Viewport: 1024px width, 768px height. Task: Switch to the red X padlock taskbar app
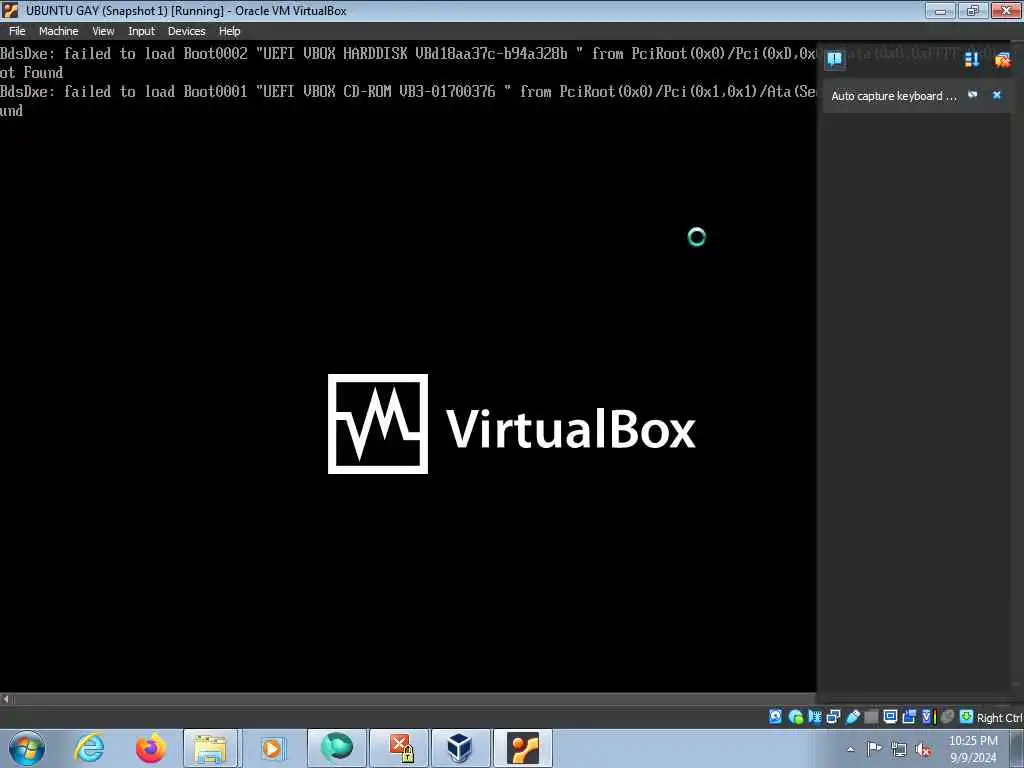pyautogui.click(x=399, y=748)
